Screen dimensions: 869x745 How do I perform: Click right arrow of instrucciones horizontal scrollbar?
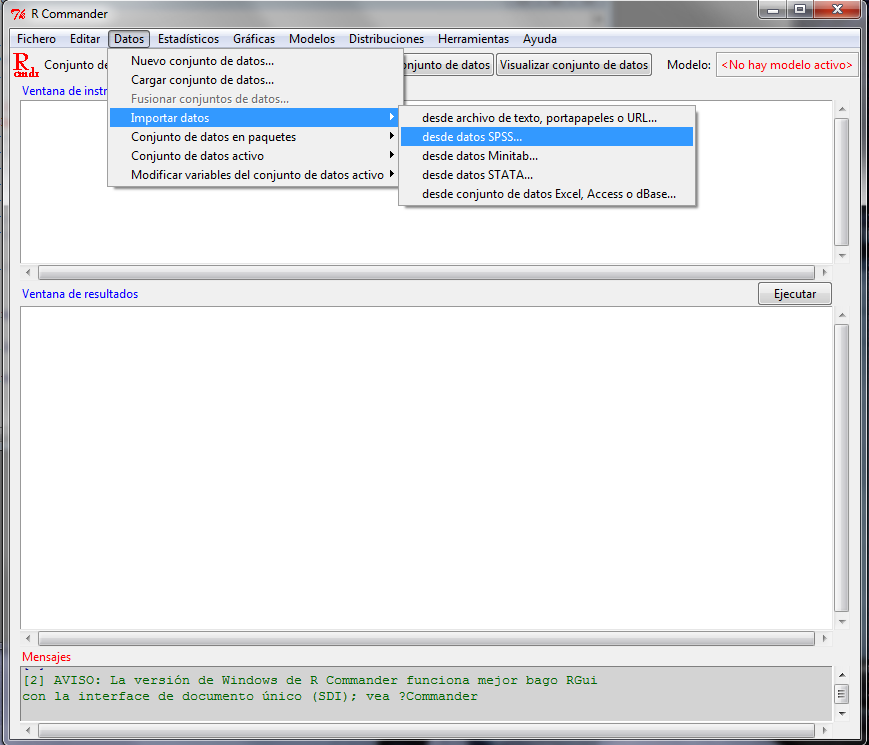[x=825, y=272]
